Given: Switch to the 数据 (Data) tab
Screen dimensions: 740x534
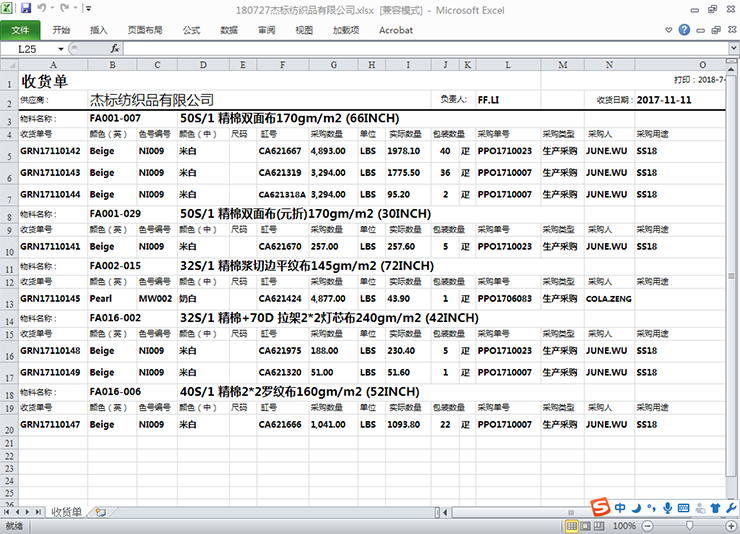Looking at the screenshot, I should [229, 30].
